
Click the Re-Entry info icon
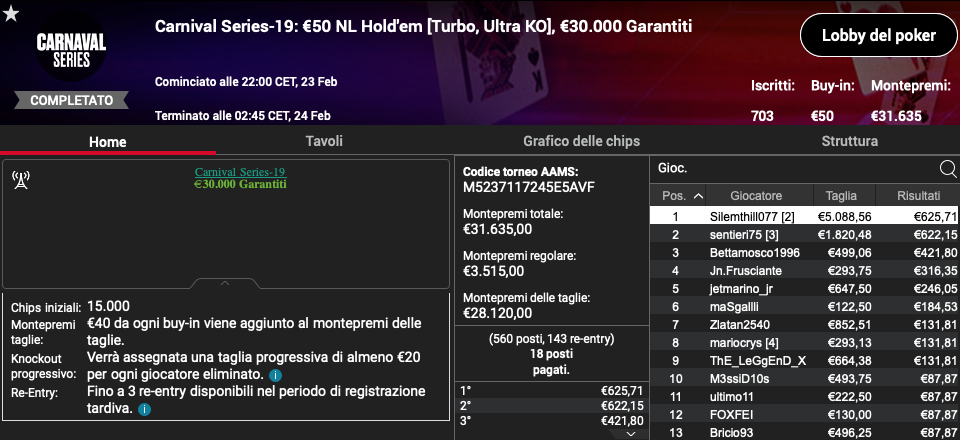pyautogui.click(x=144, y=409)
